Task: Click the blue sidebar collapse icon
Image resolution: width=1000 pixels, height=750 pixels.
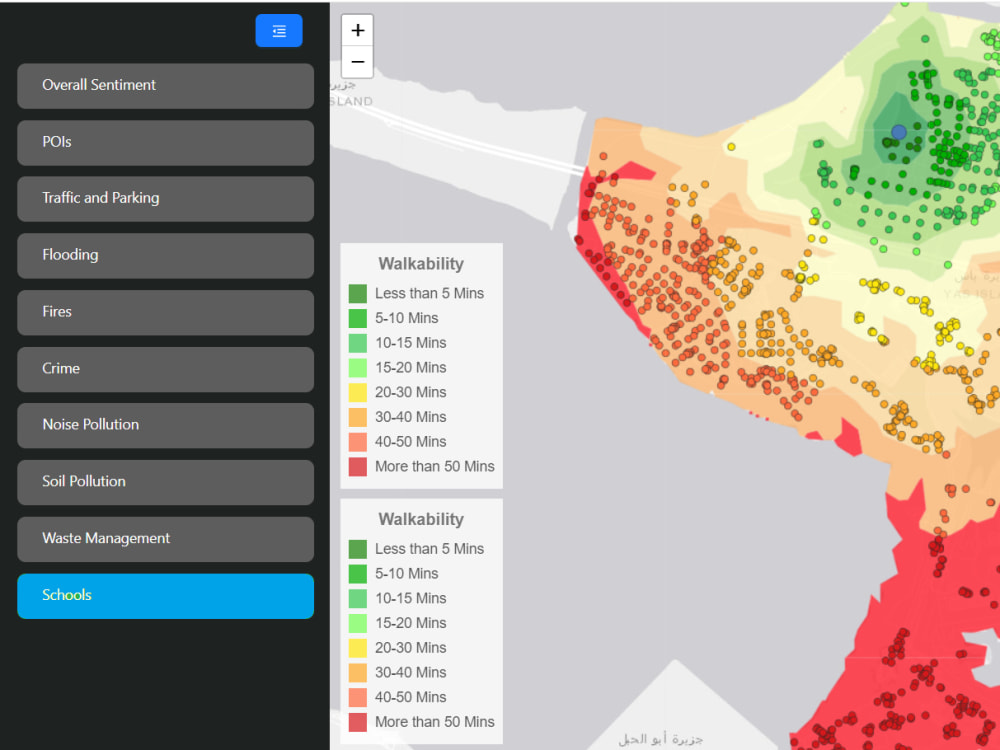Action: (x=278, y=31)
